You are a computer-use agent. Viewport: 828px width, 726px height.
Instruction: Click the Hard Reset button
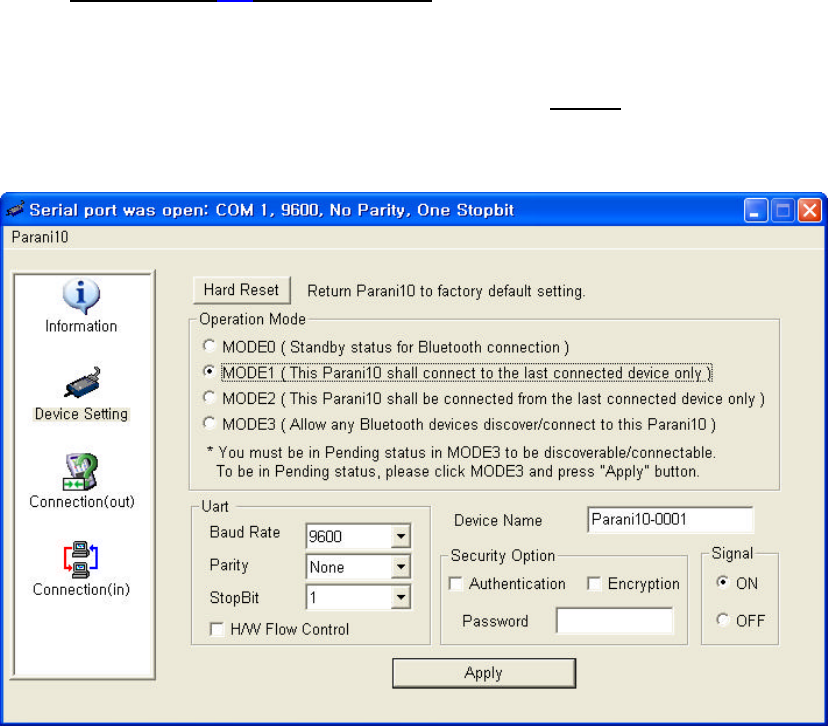click(x=241, y=290)
